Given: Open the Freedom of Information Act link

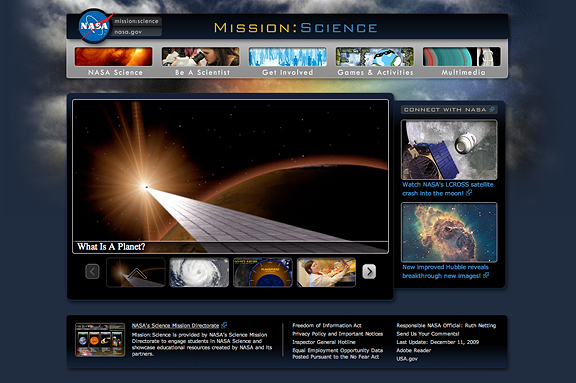Looking at the screenshot, I should point(327,325).
